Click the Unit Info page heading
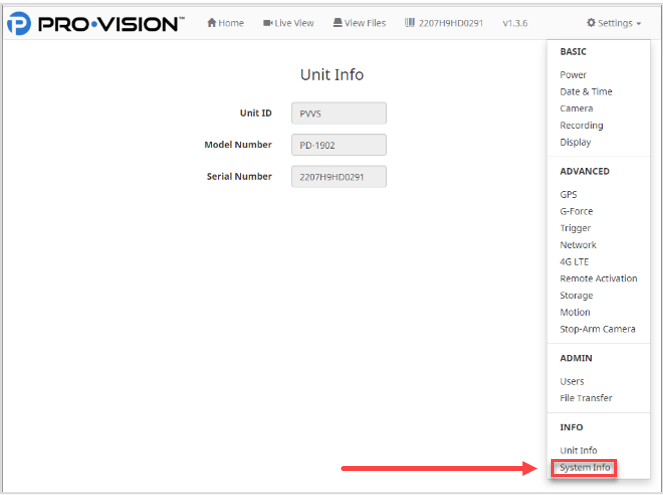Screen dimensions: 663x495 [332, 75]
